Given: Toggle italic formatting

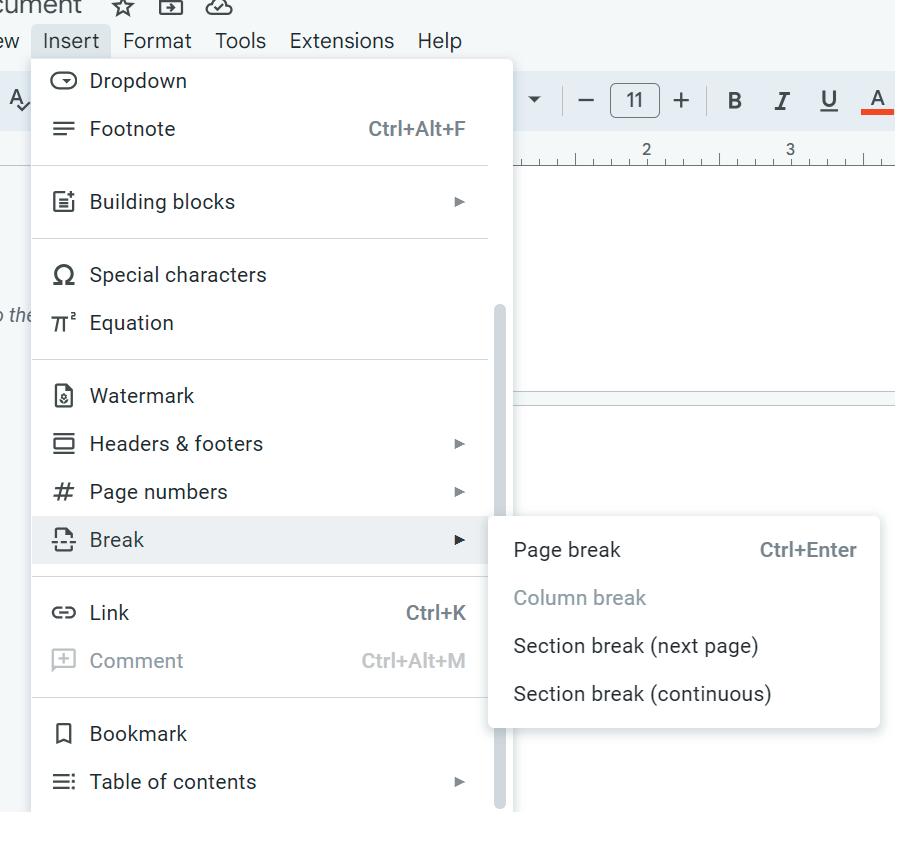Looking at the screenshot, I should [x=781, y=100].
